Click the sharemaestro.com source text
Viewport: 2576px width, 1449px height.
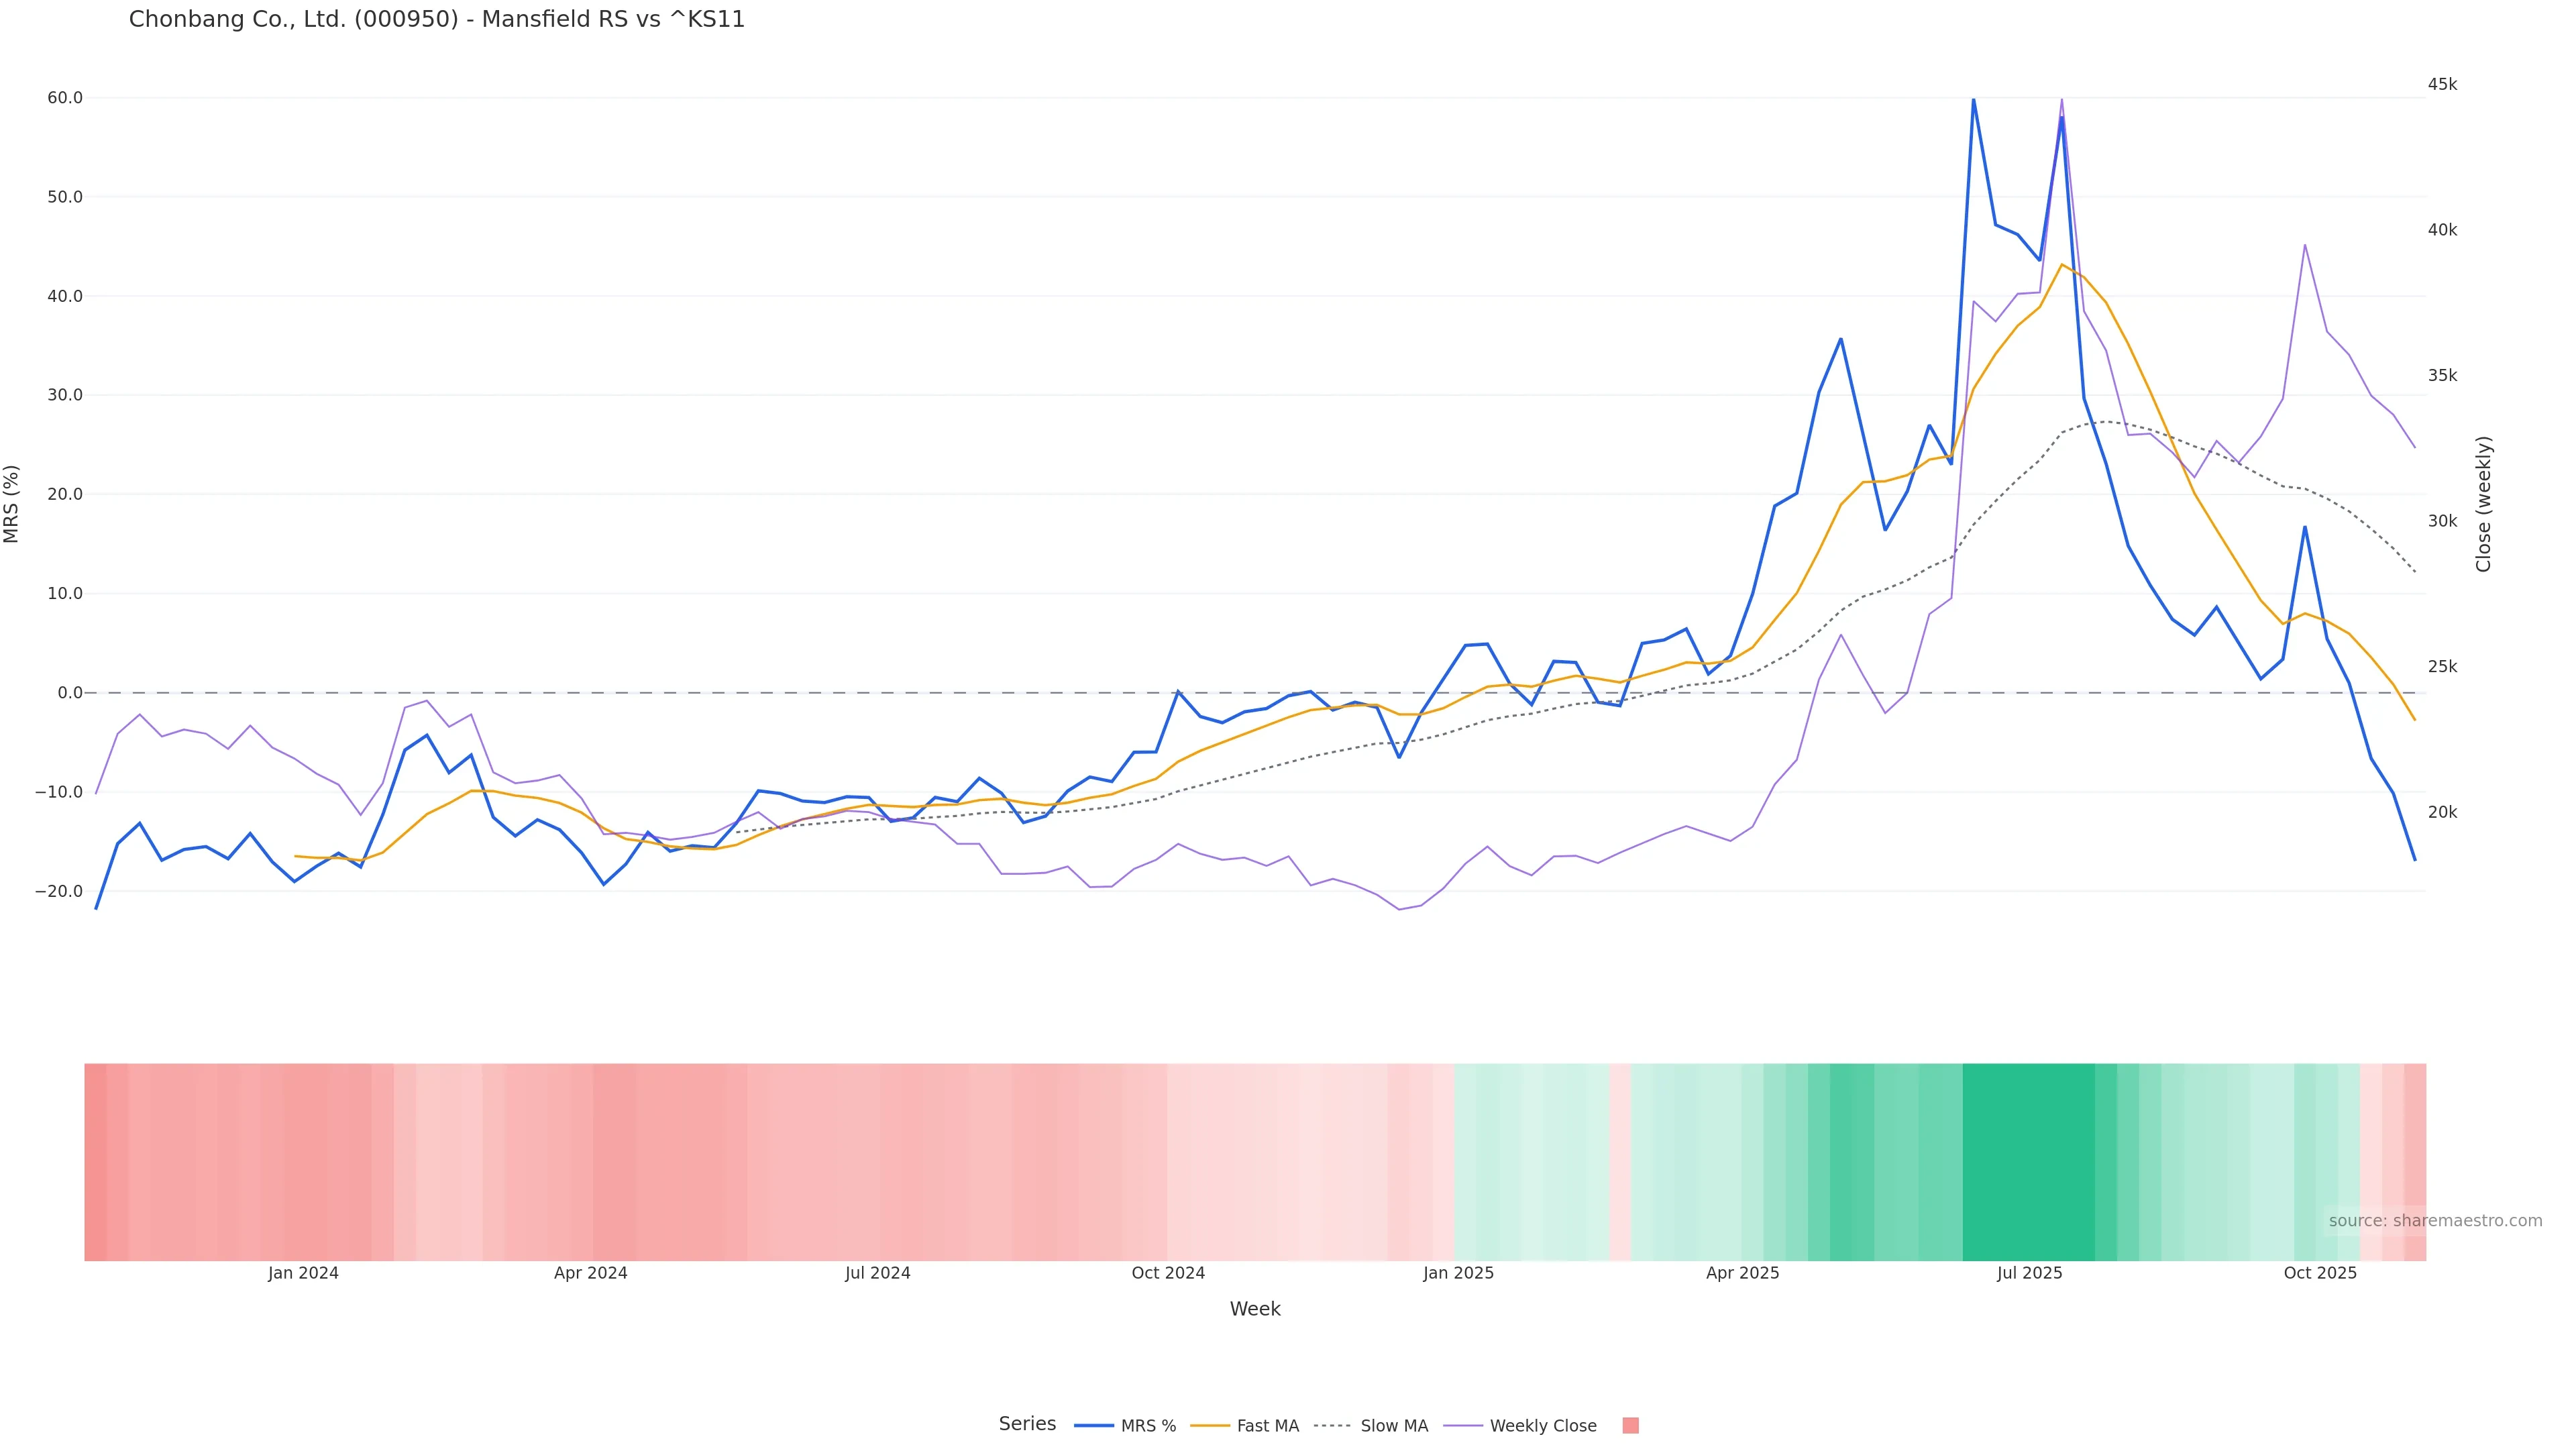click(x=2435, y=1221)
